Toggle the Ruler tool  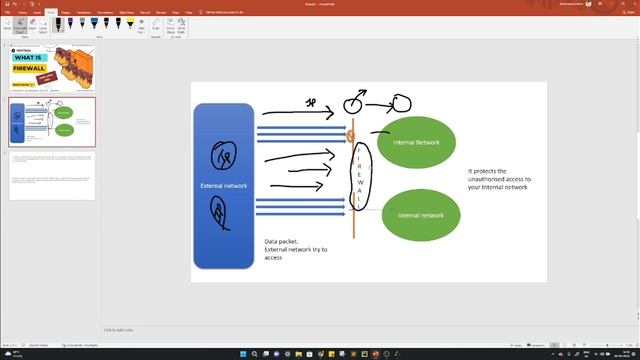(x=156, y=24)
